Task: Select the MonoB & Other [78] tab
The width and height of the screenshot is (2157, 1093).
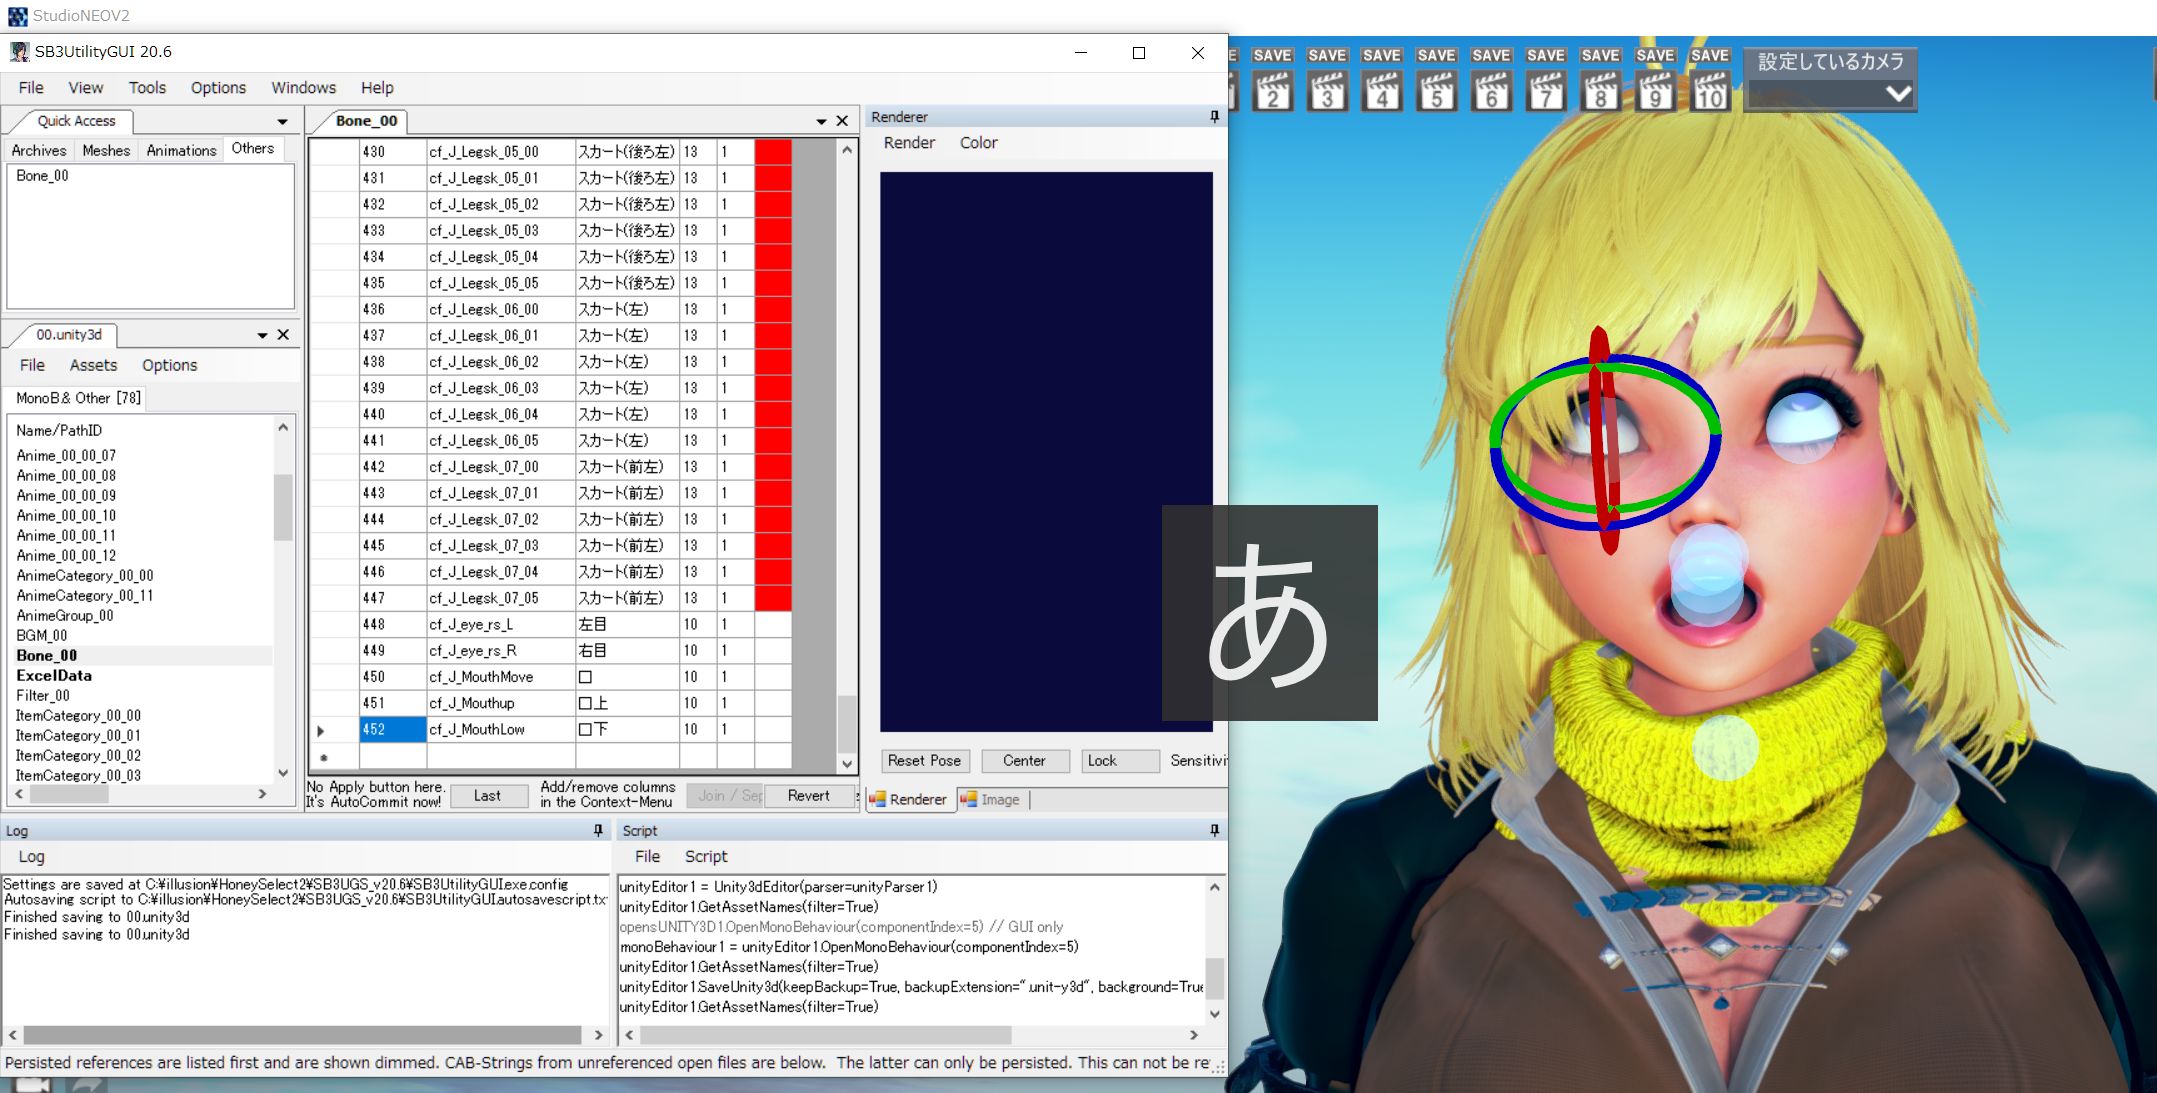Action: [x=78, y=398]
